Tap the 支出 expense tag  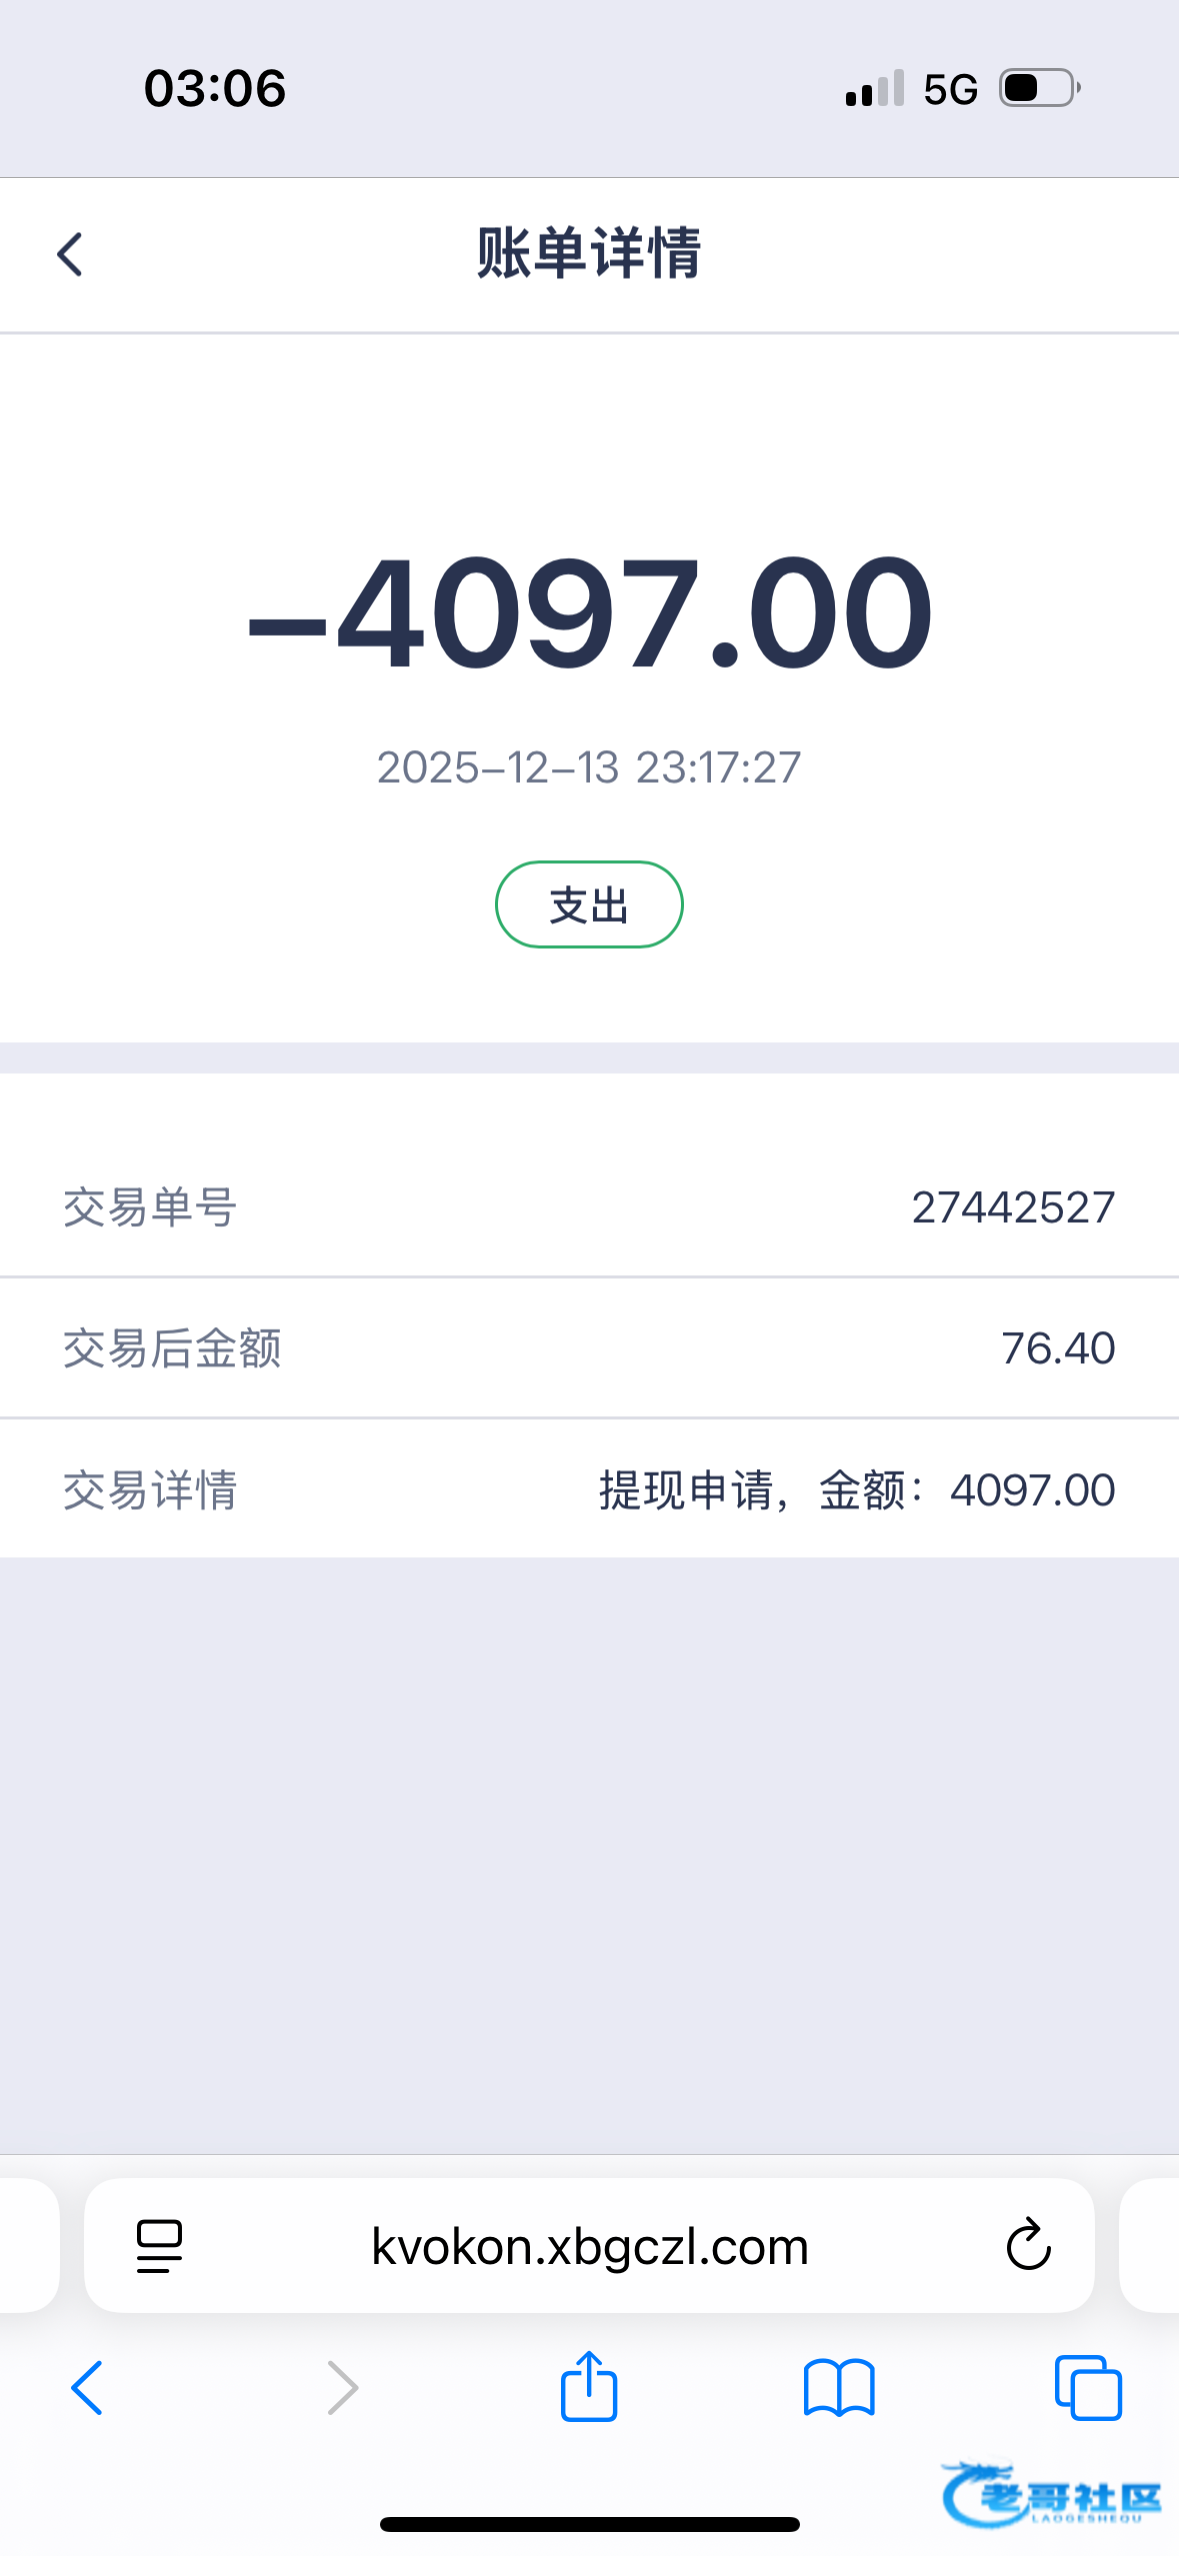[x=589, y=905]
